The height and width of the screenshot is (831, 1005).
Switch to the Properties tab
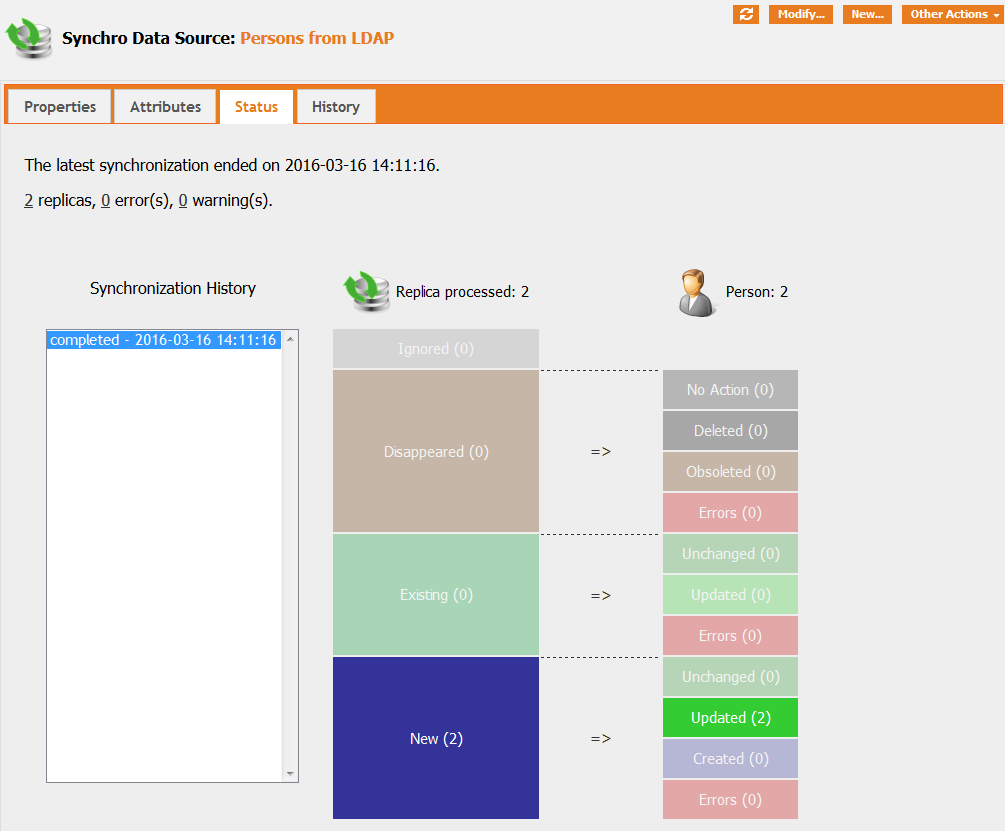pyautogui.click(x=60, y=107)
